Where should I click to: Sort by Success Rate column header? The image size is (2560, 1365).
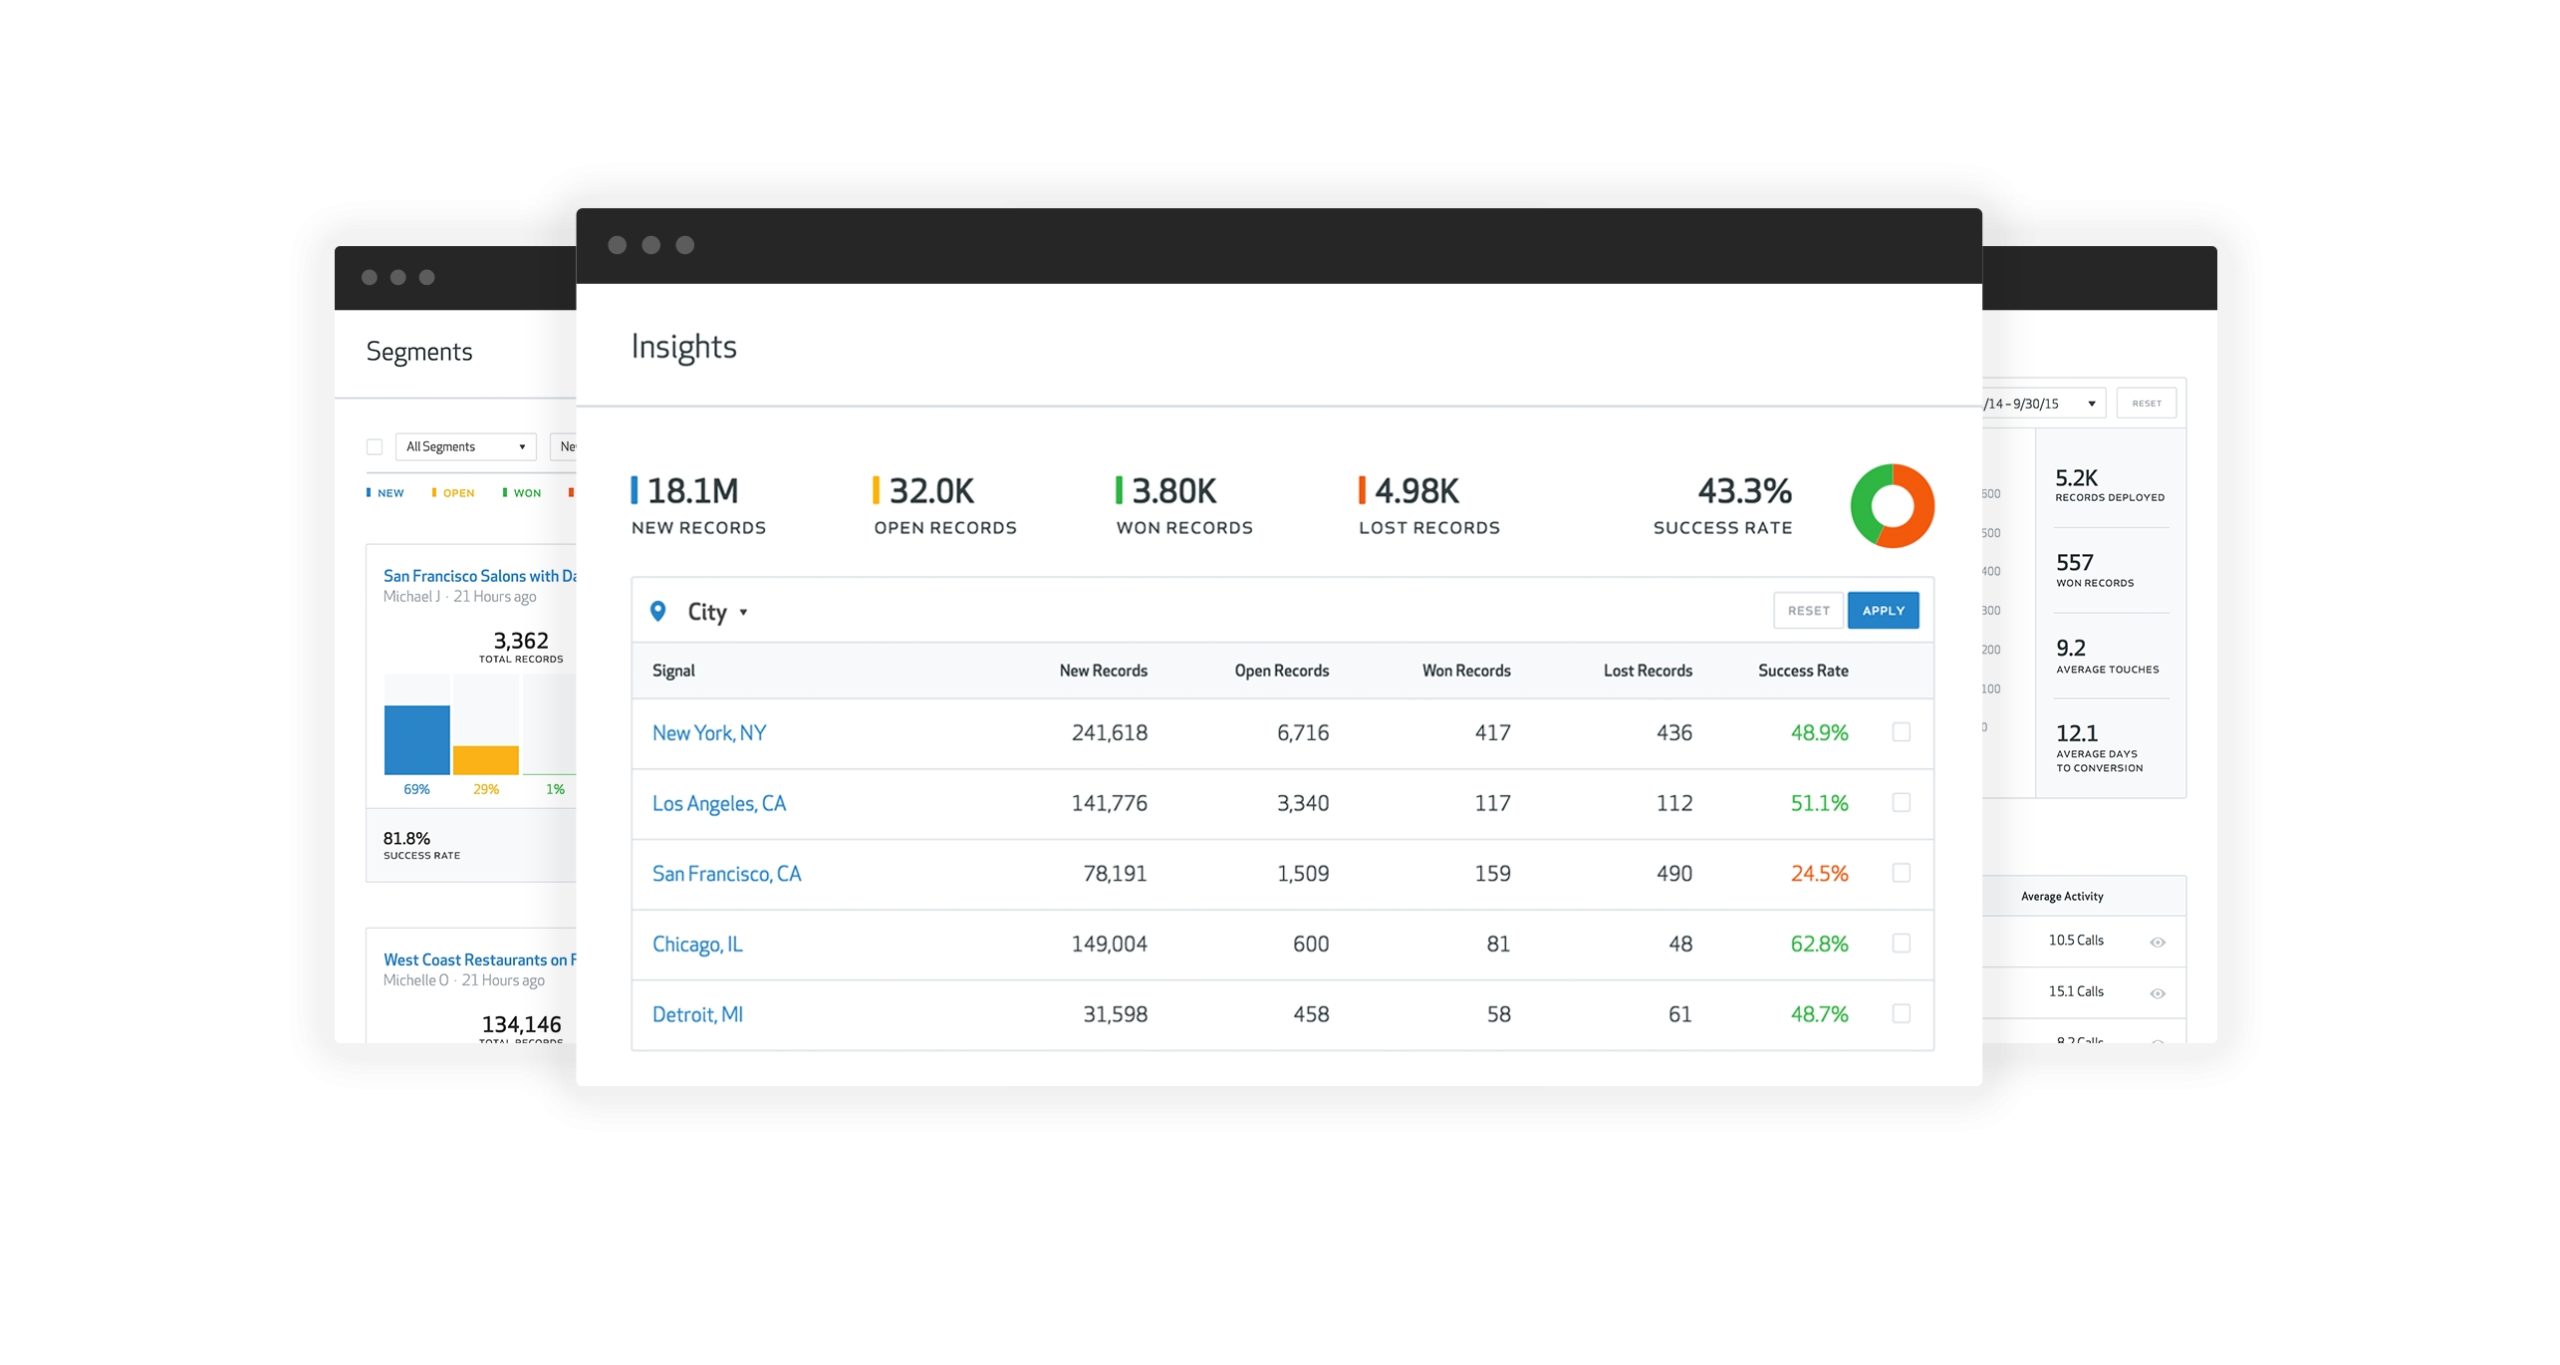(x=1802, y=670)
